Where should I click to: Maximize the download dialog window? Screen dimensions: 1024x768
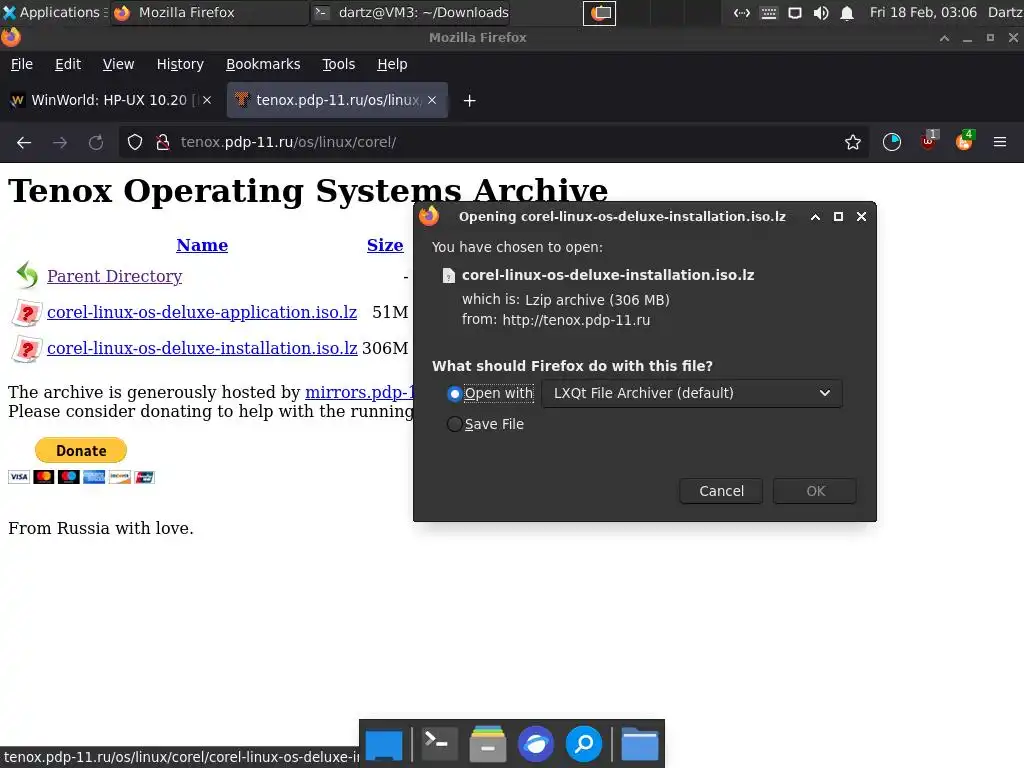tap(839, 217)
